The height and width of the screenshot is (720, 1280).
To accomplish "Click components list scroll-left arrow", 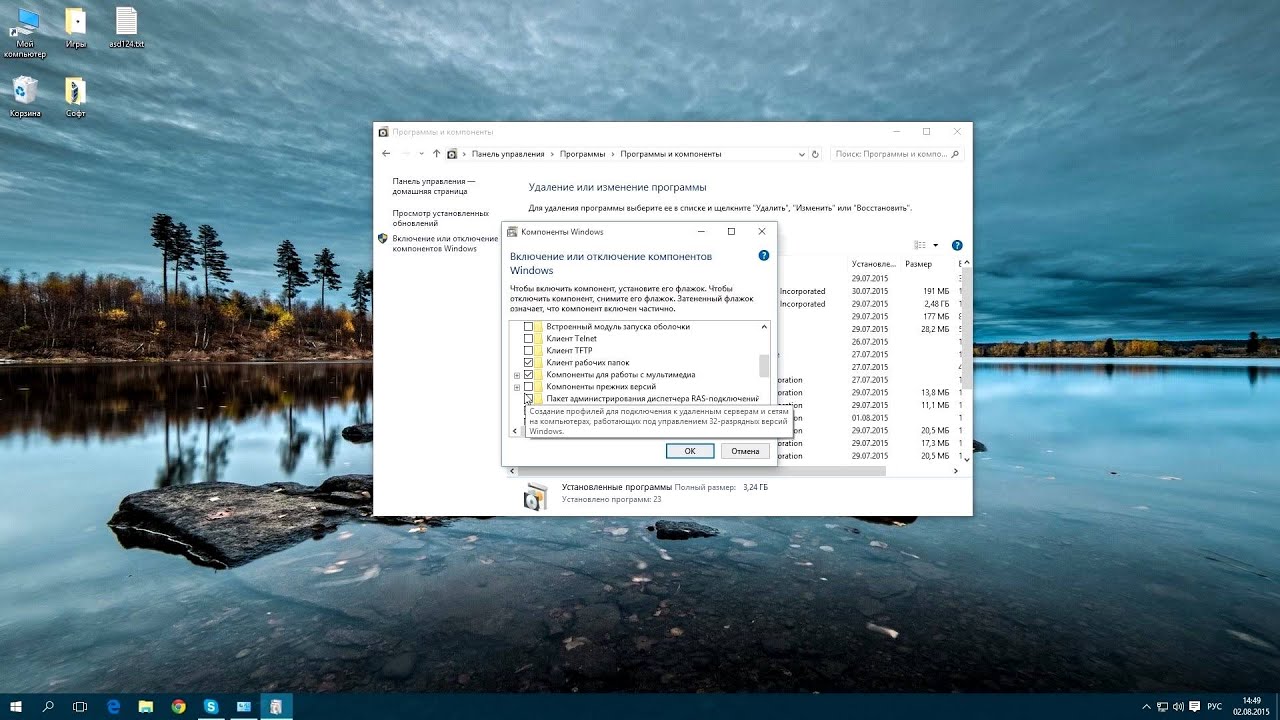I will pos(516,431).
